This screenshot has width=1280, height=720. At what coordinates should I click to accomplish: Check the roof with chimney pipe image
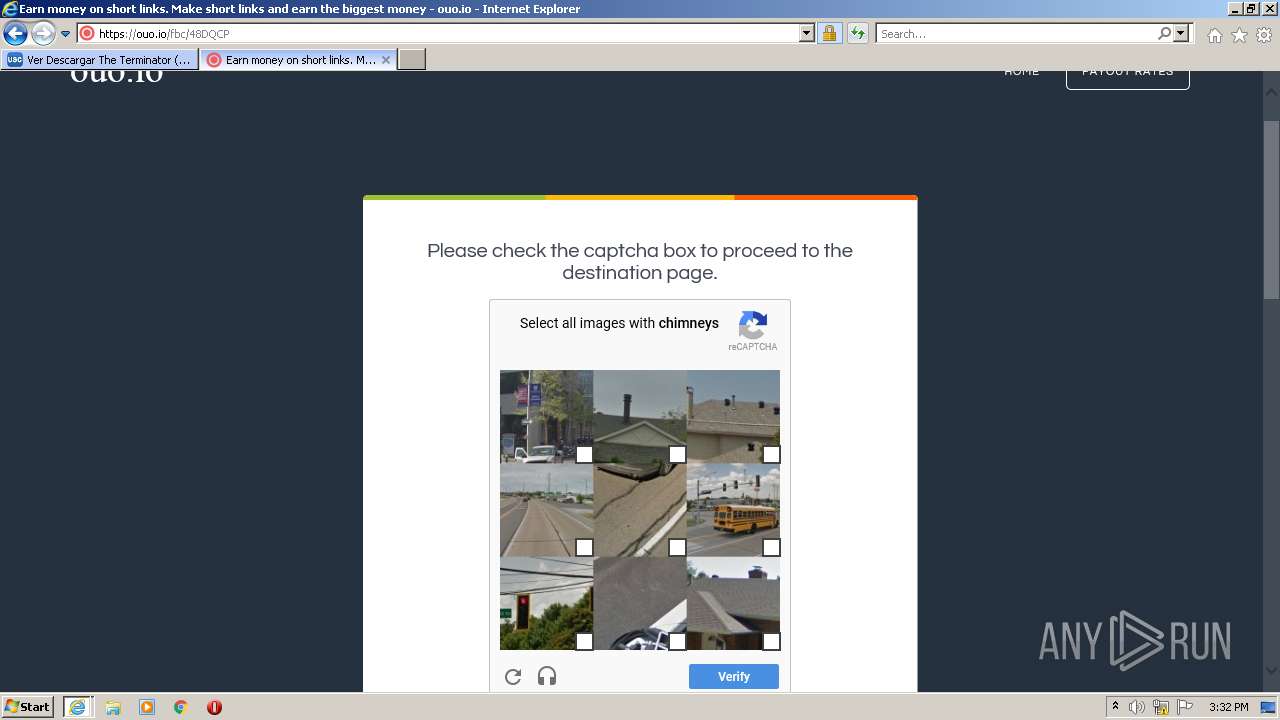tap(639, 417)
